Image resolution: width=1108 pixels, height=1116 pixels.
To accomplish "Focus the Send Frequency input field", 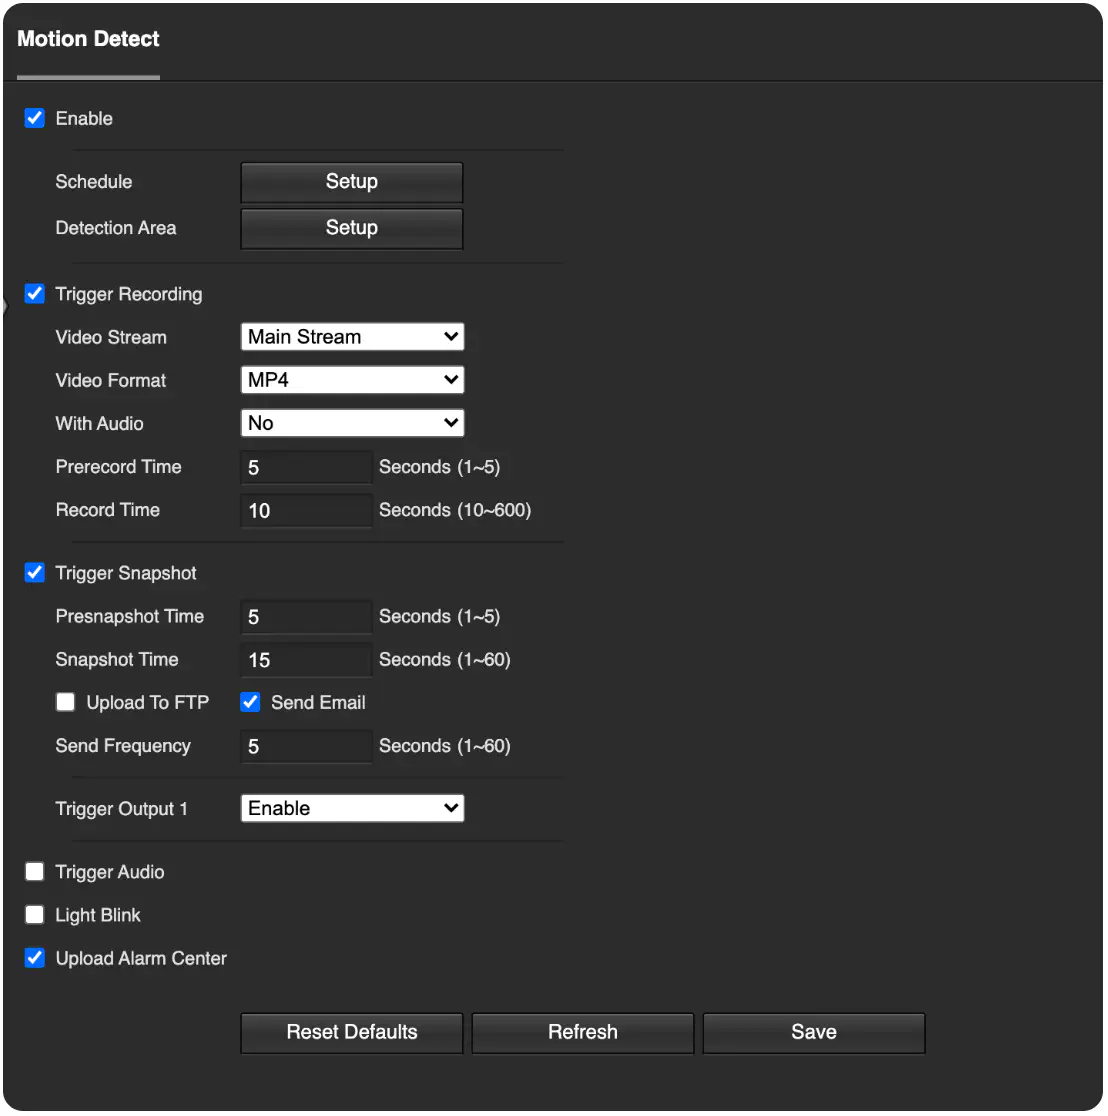I will coord(307,747).
